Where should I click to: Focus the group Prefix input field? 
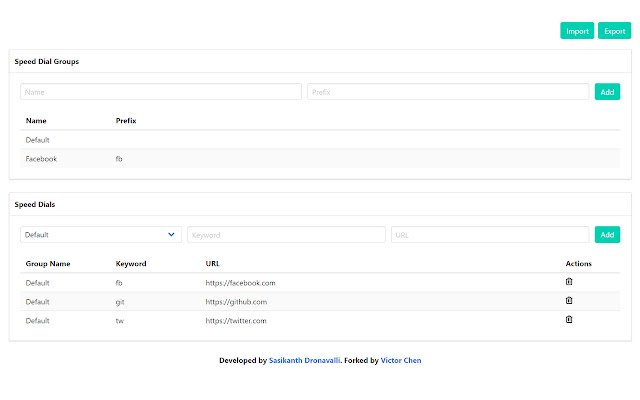click(x=448, y=92)
